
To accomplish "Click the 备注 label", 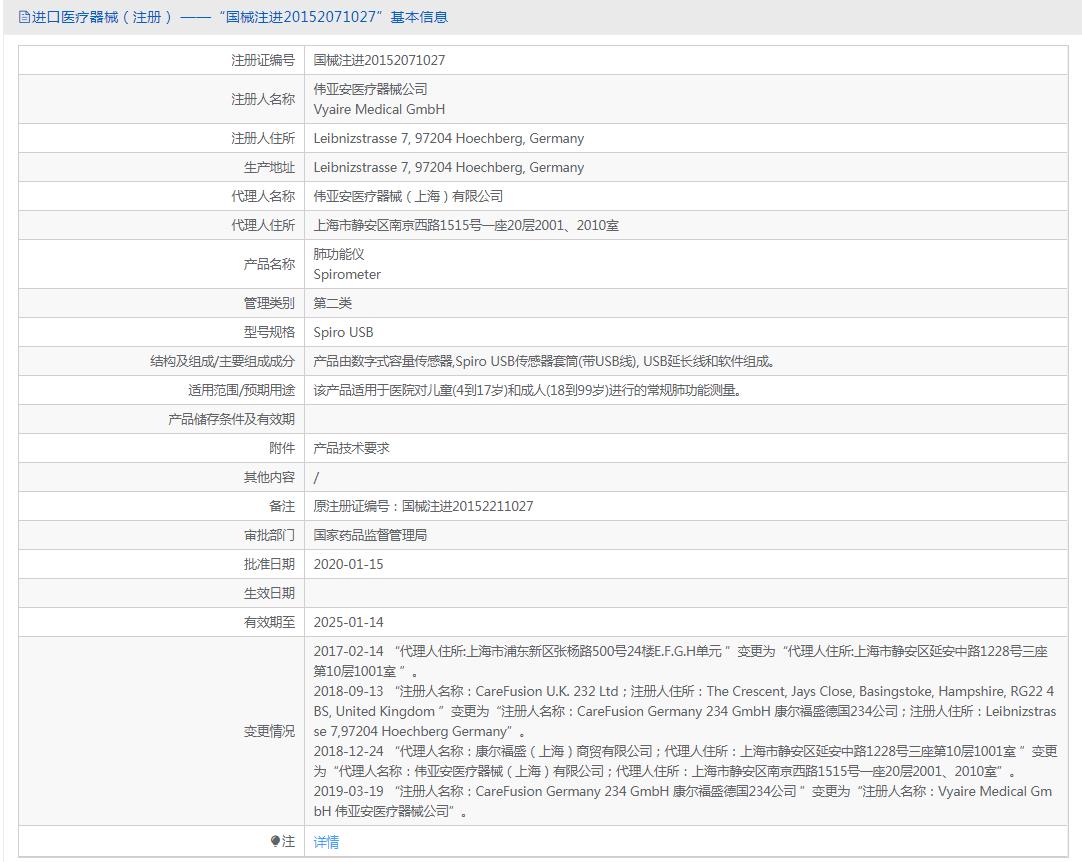I will coord(282,506).
